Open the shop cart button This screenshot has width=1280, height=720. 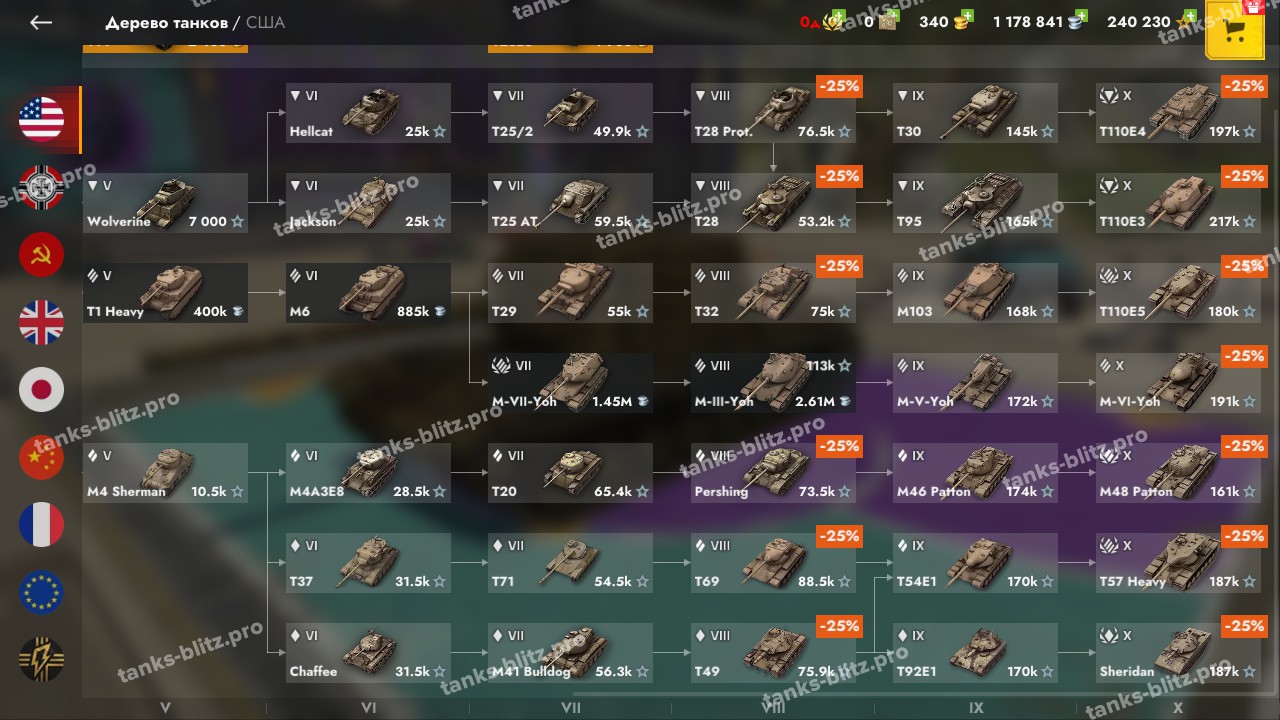pyautogui.click(x=1234, y=32)
